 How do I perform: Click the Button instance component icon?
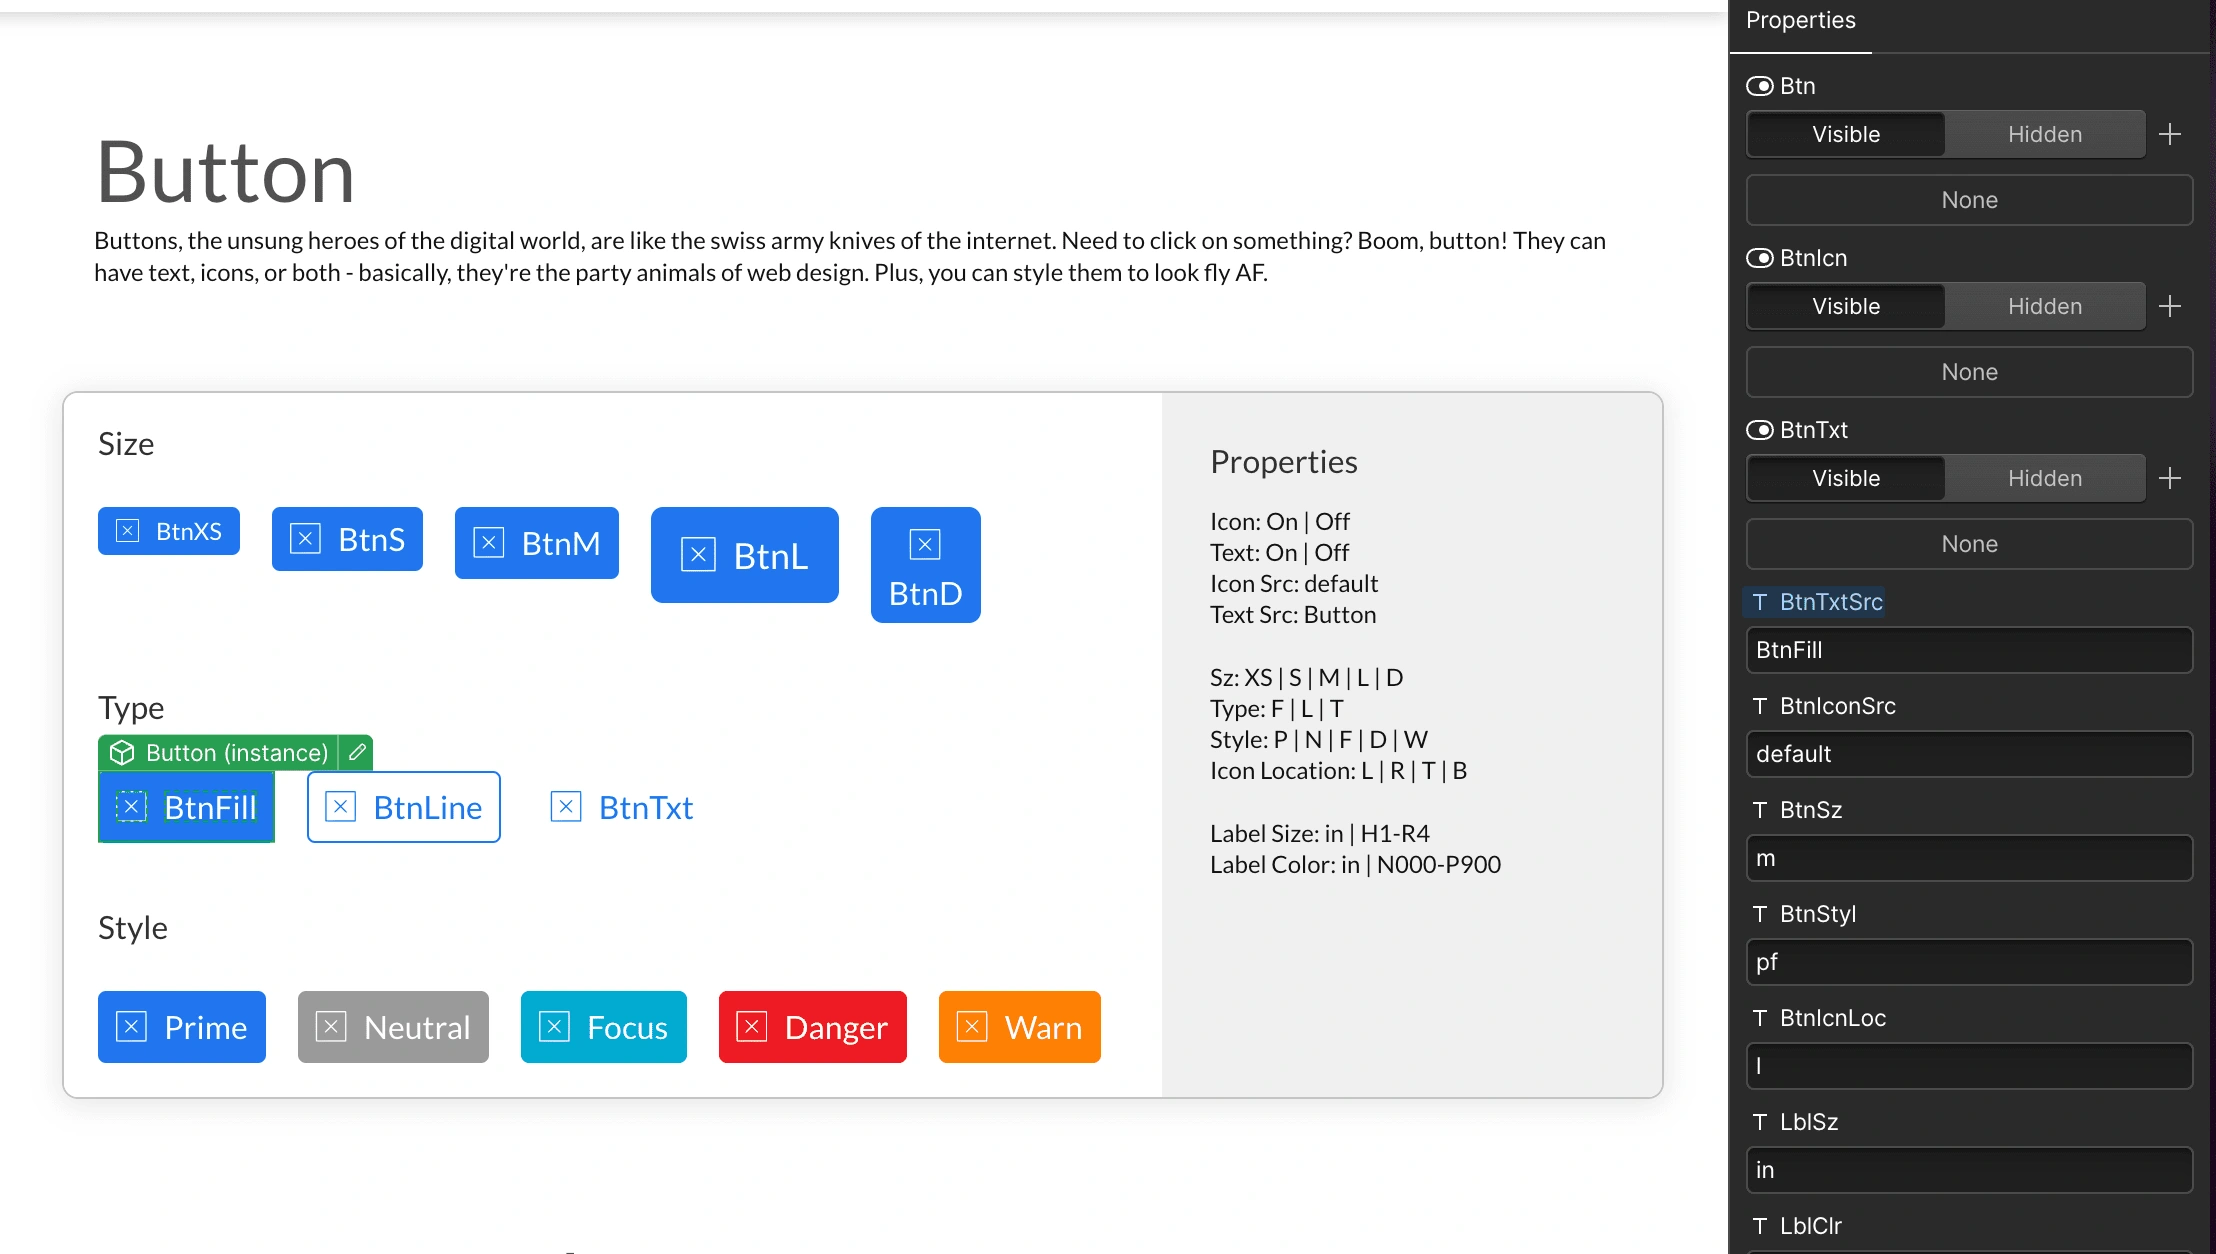tap(122, 752)
